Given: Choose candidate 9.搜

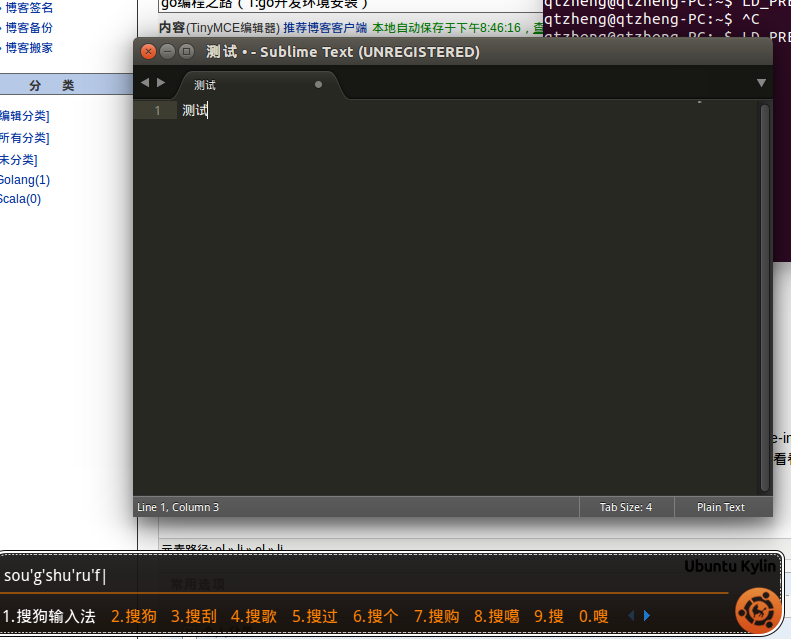Looking at the screenshot, I should (549, 616).
